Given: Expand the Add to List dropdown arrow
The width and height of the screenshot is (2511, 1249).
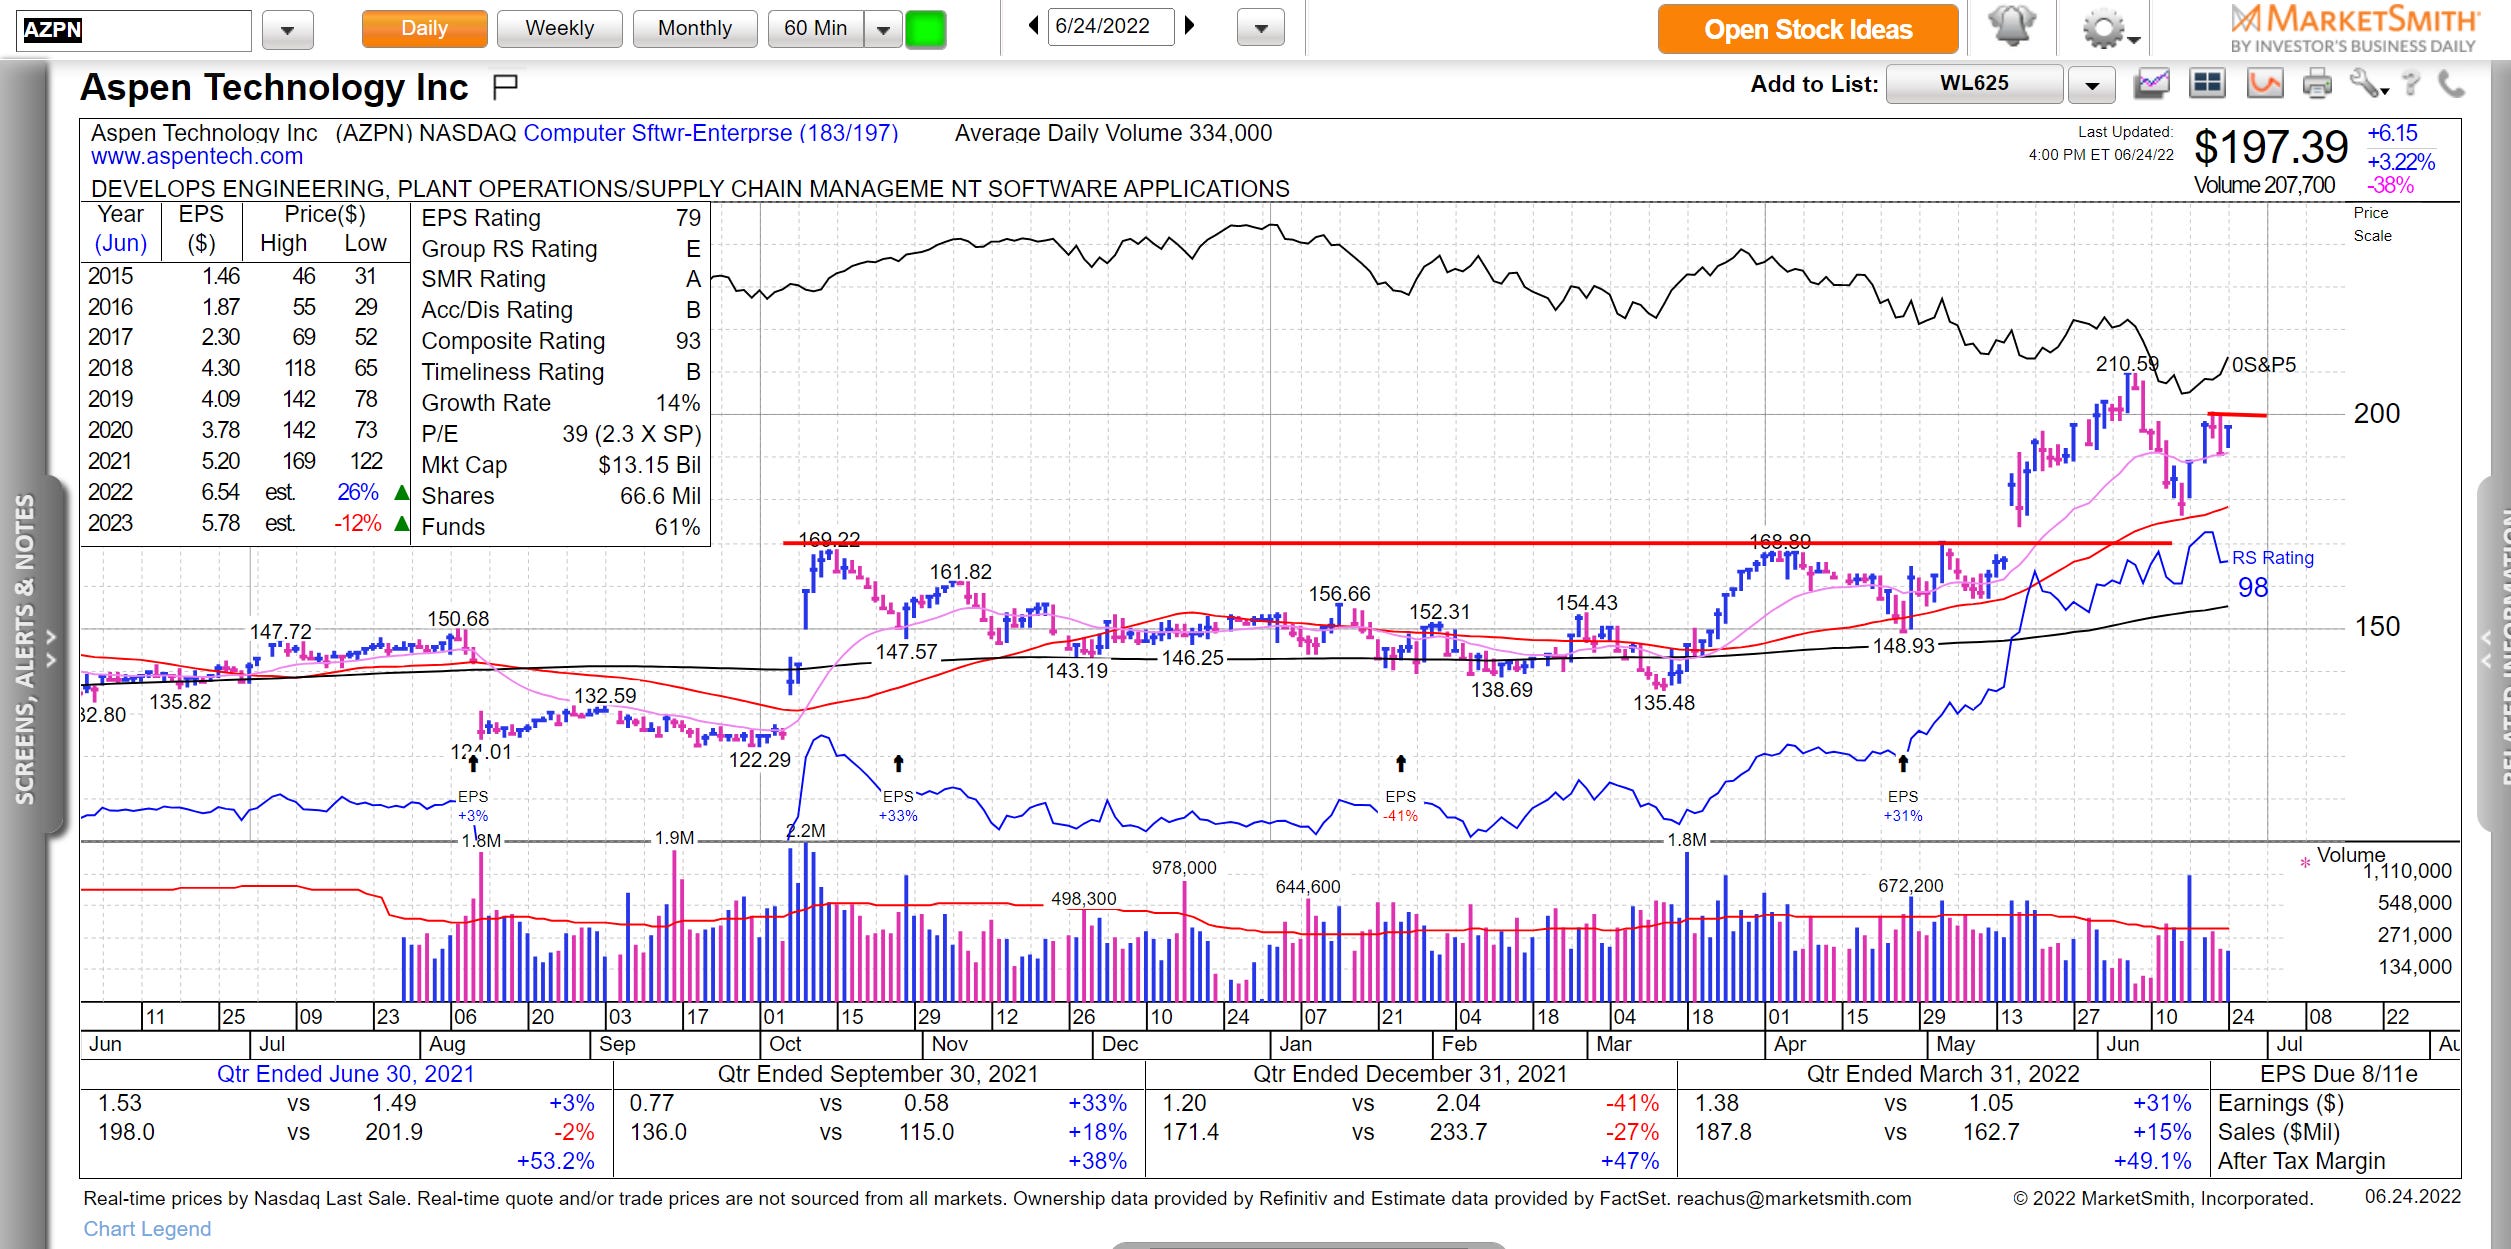Looking at the screenshot, I should (2091, 85).
